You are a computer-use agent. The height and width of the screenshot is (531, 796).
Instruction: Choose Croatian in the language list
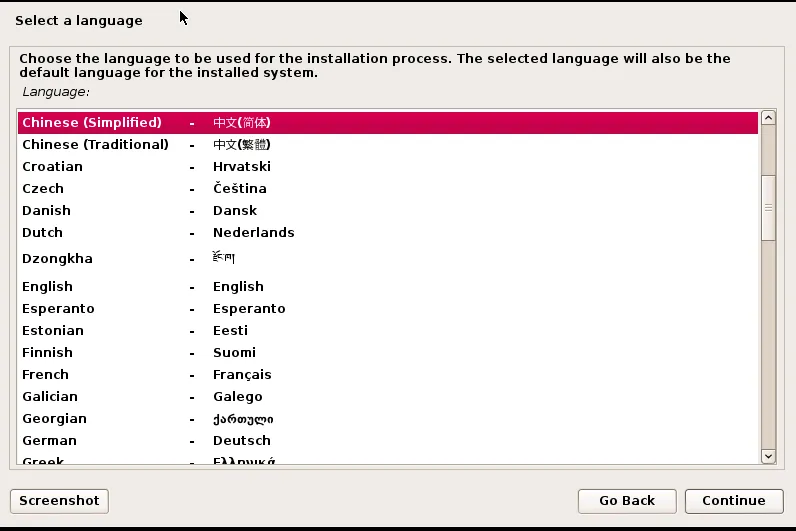53,167
